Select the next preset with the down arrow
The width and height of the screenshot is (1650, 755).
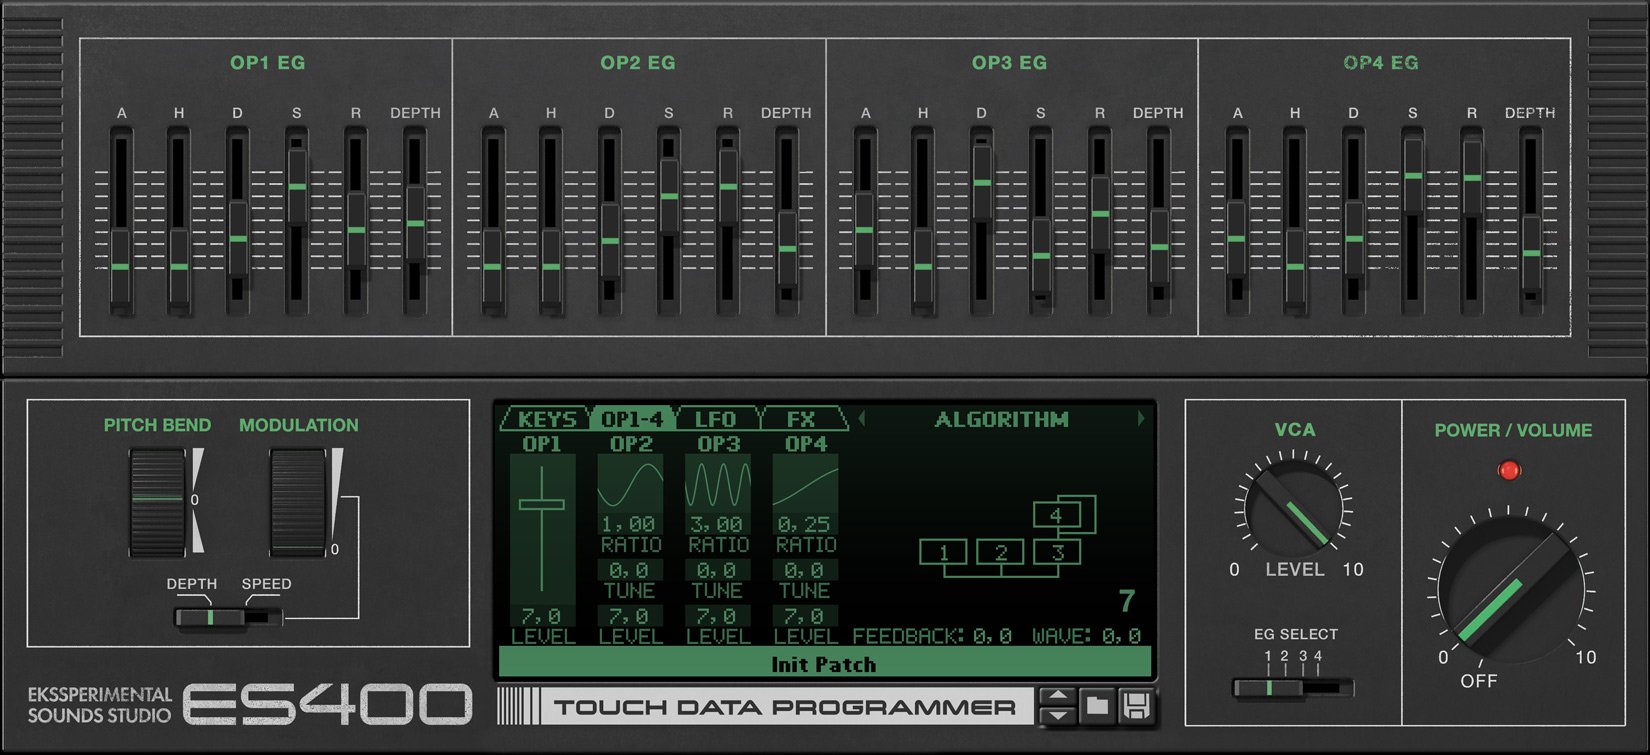[1058, 715]
